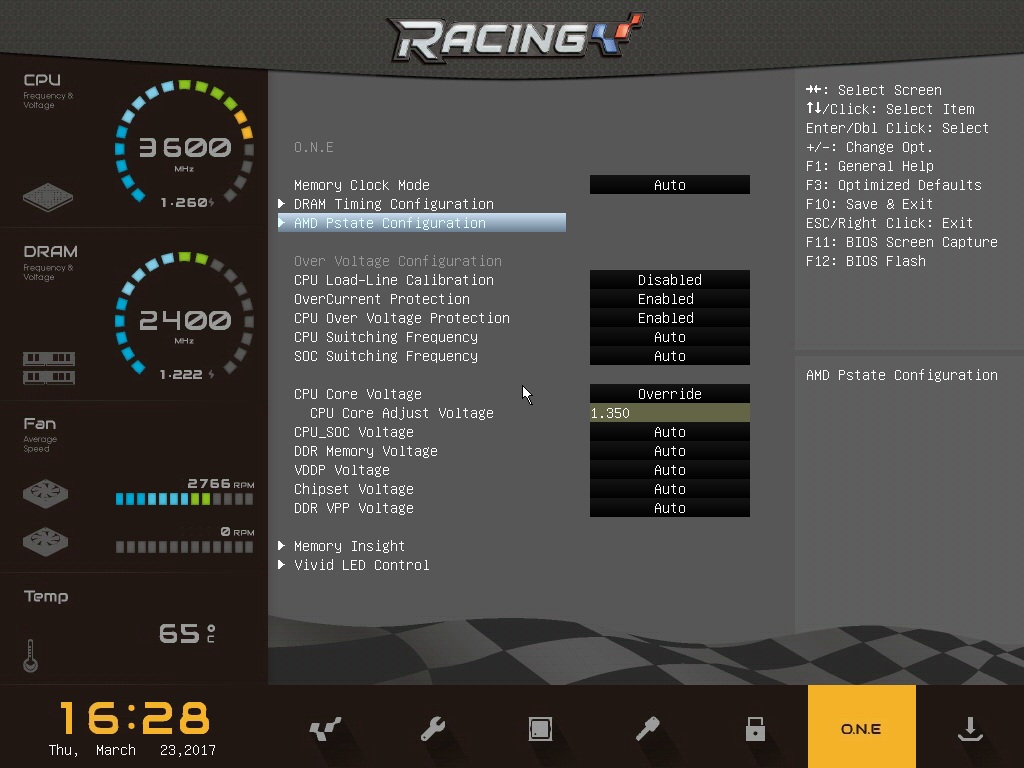Open Vivid LED Control submenu
The image size is (1024, 768).
[x=361, y=565]
